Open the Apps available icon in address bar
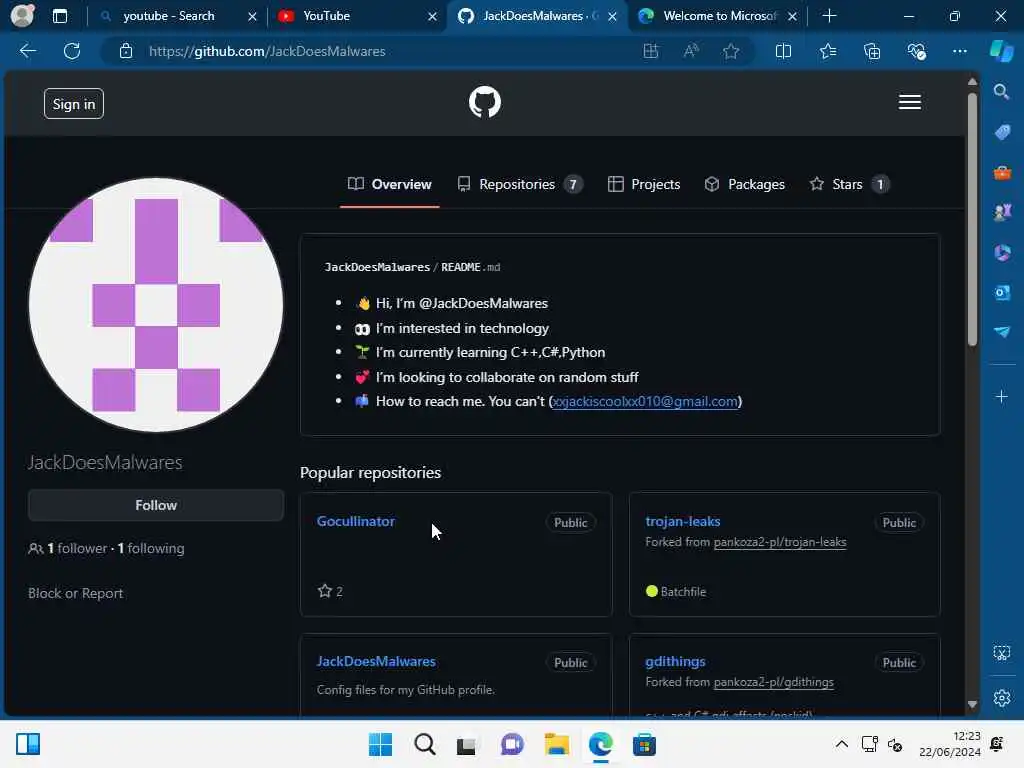 coord(650,51)
